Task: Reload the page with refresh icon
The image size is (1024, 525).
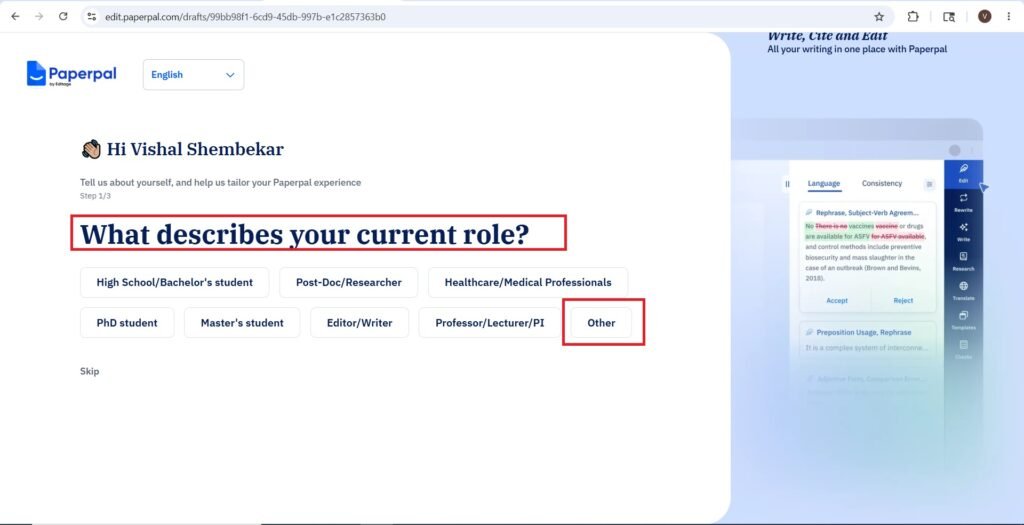Action: pos(63,16)
